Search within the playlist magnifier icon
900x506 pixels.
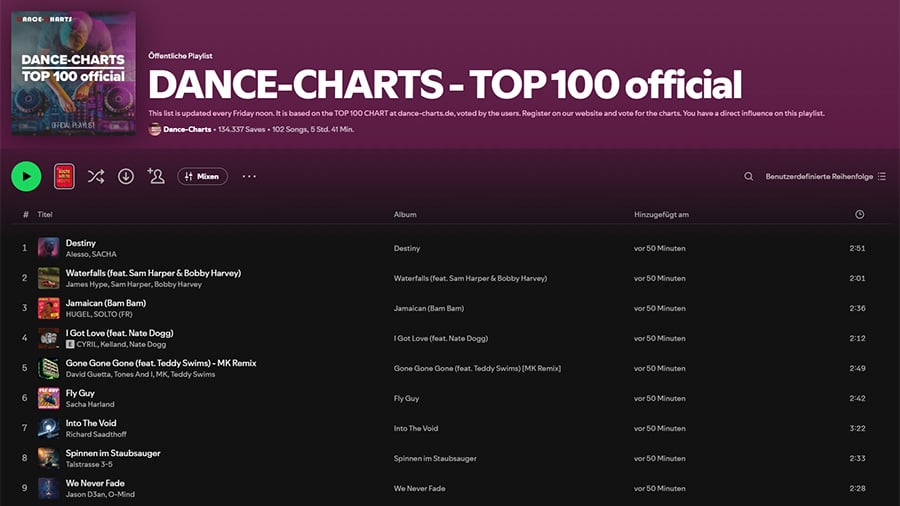748,177
